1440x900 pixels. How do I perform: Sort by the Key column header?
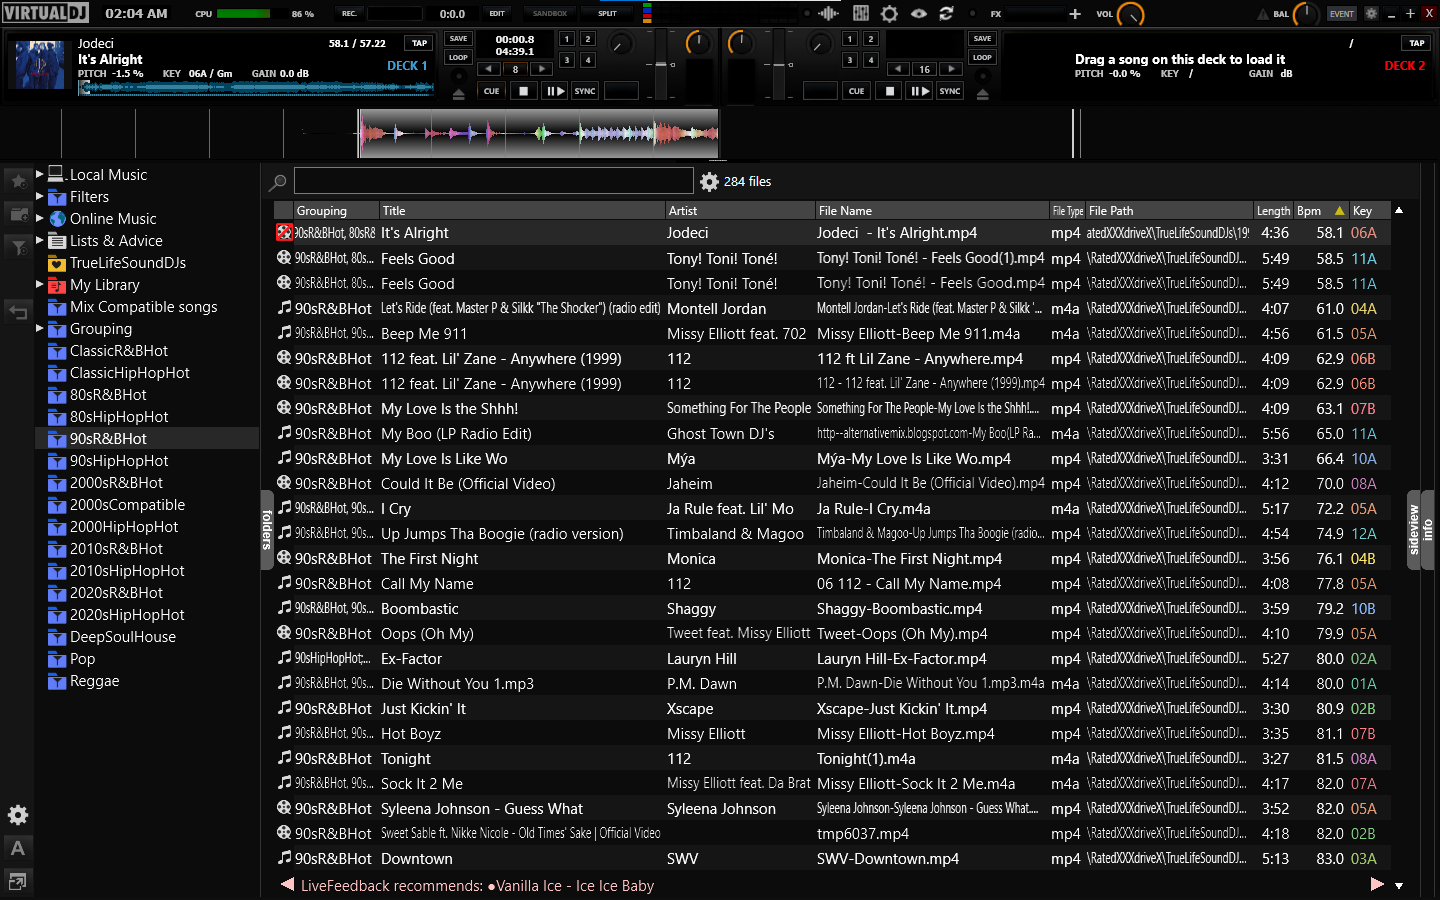(1369, 210)
